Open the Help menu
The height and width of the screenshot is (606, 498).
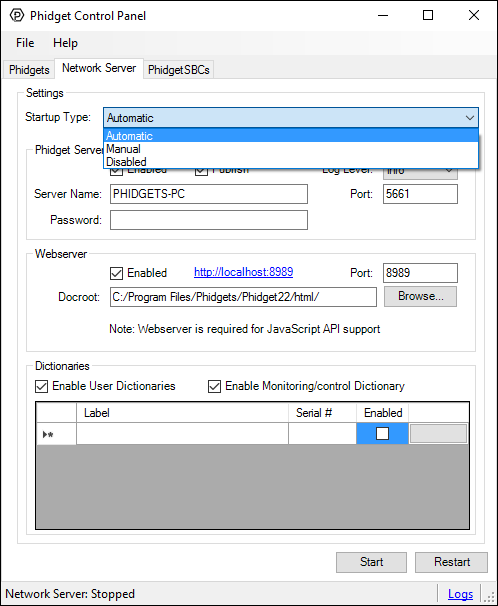[65, 43]
